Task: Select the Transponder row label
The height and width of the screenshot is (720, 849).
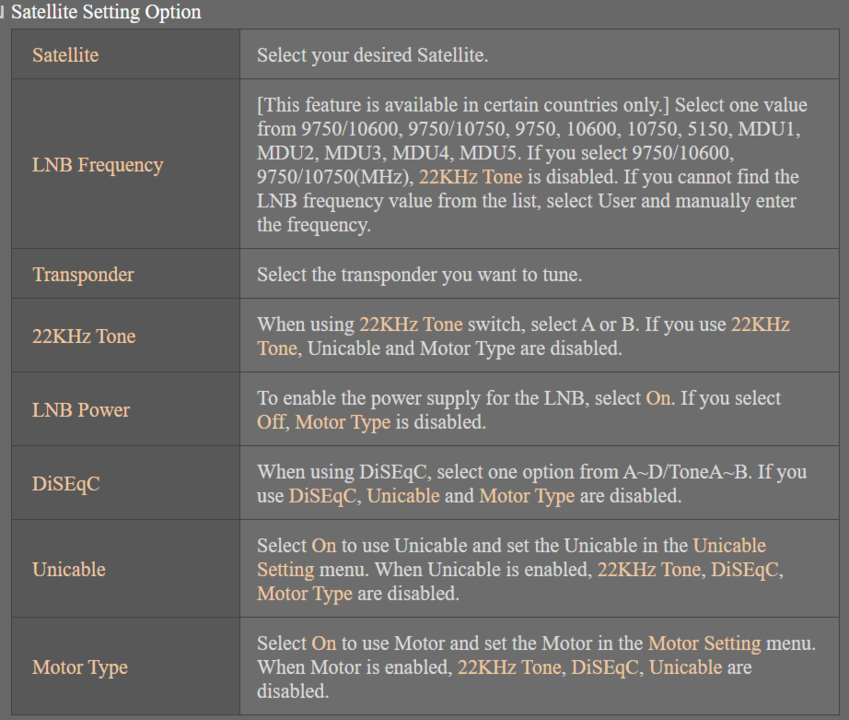Action: 83,274
